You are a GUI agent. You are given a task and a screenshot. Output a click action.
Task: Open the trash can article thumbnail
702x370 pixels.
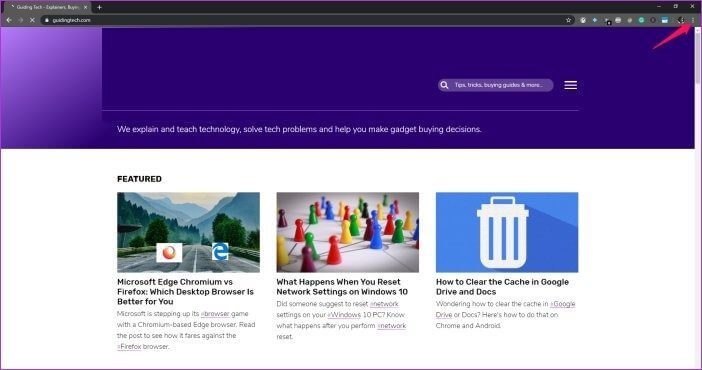[507, 232]
